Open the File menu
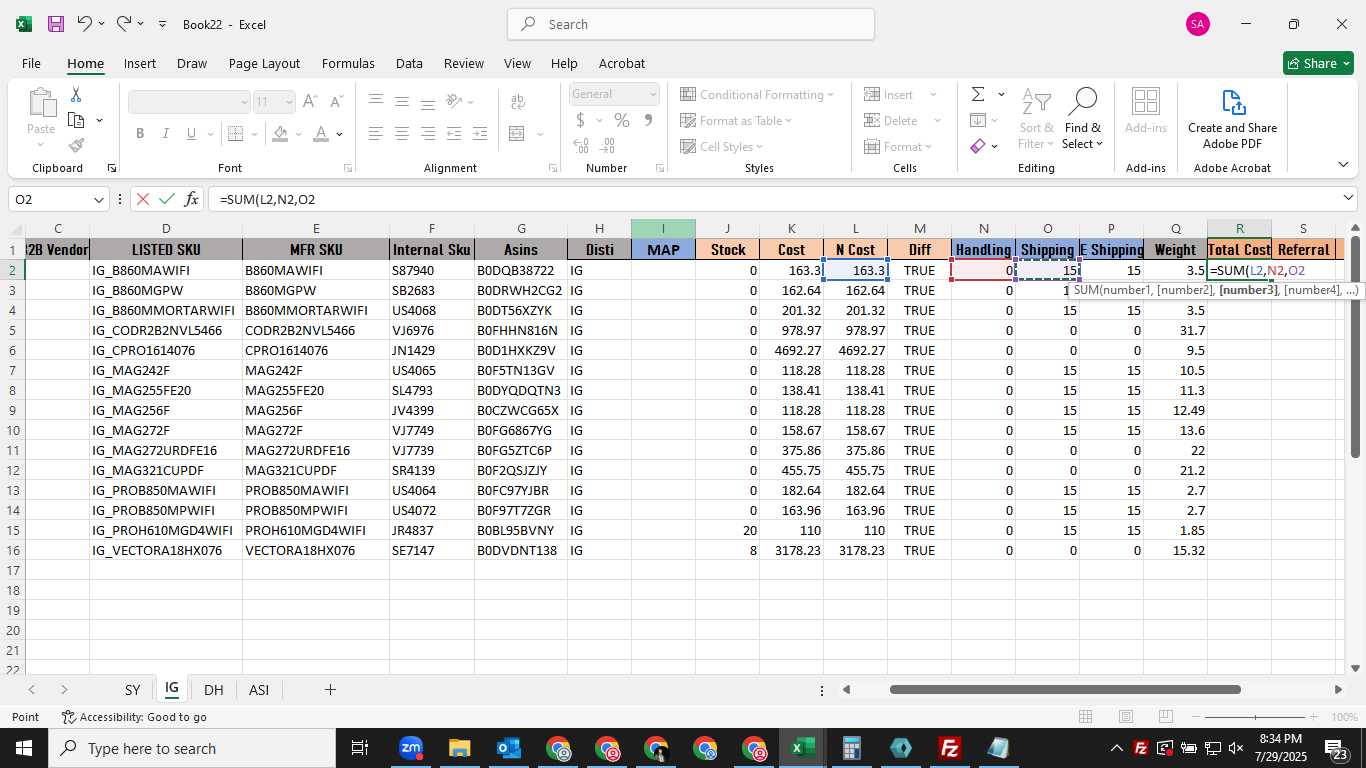The width and height of the screenshot is (1366, 768). [31, 63]
